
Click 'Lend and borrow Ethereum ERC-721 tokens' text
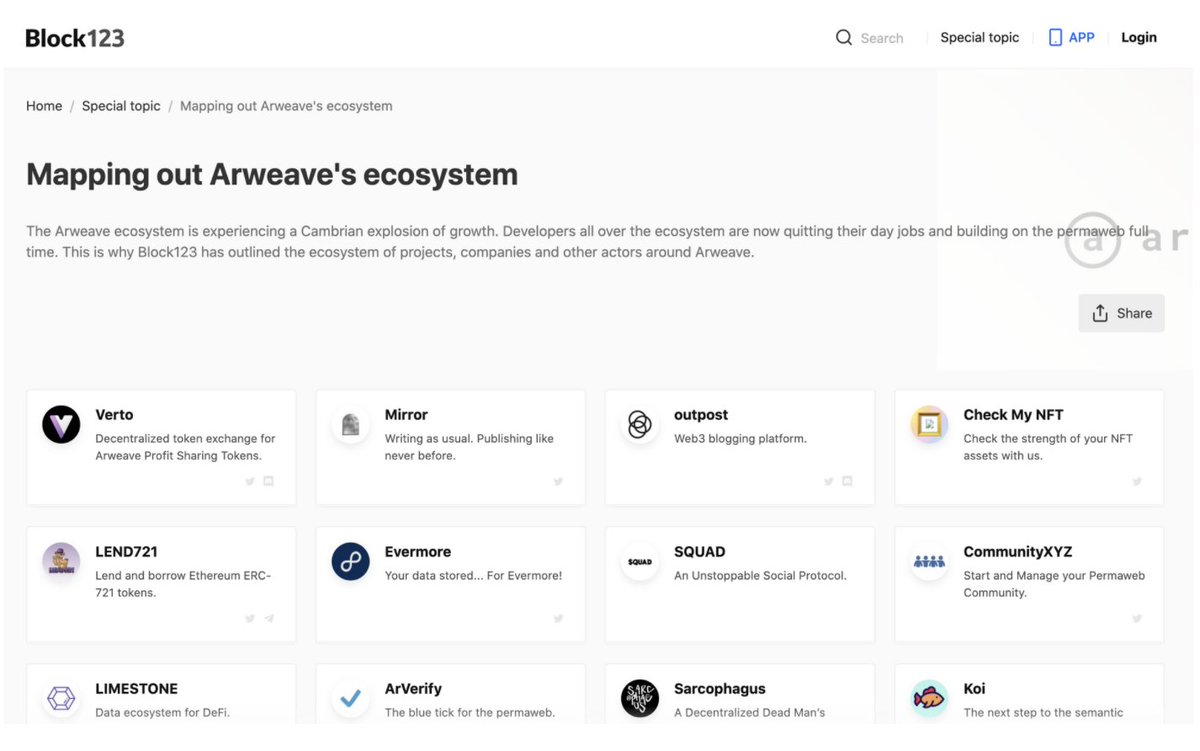pos(183,584)
